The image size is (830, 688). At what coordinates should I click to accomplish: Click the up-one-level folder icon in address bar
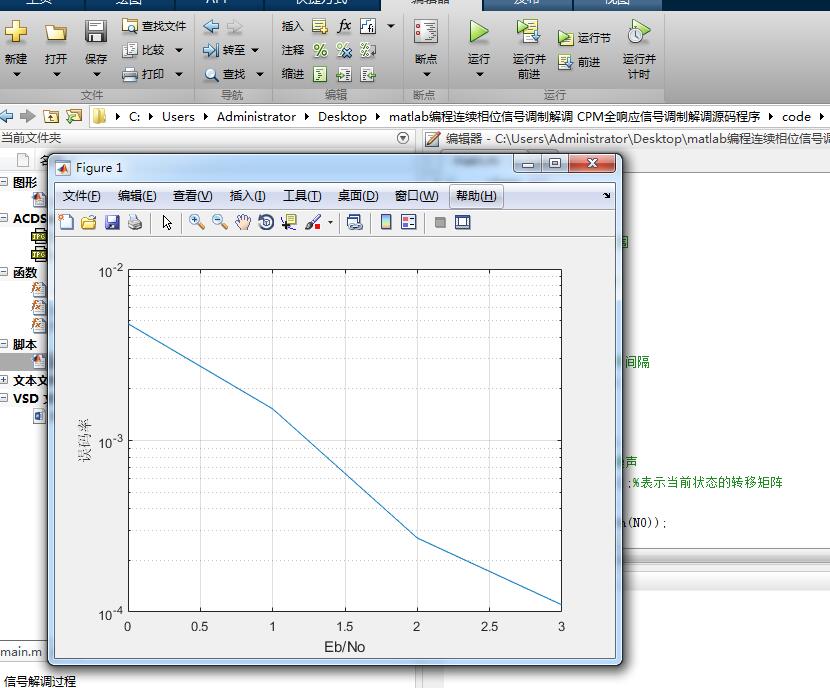pos(51,116)
